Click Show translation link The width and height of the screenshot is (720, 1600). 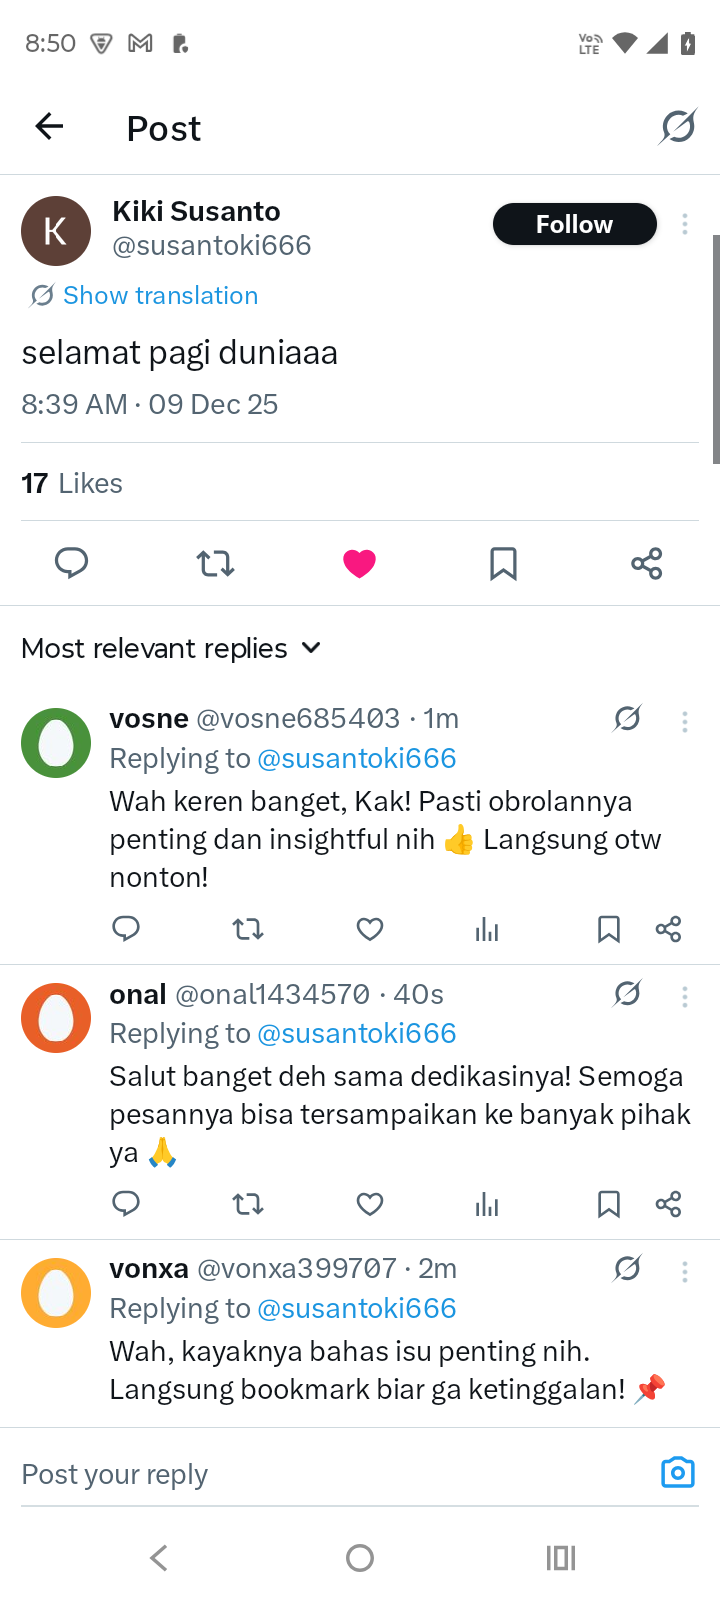pyautogui.click(x=160, y=296)
